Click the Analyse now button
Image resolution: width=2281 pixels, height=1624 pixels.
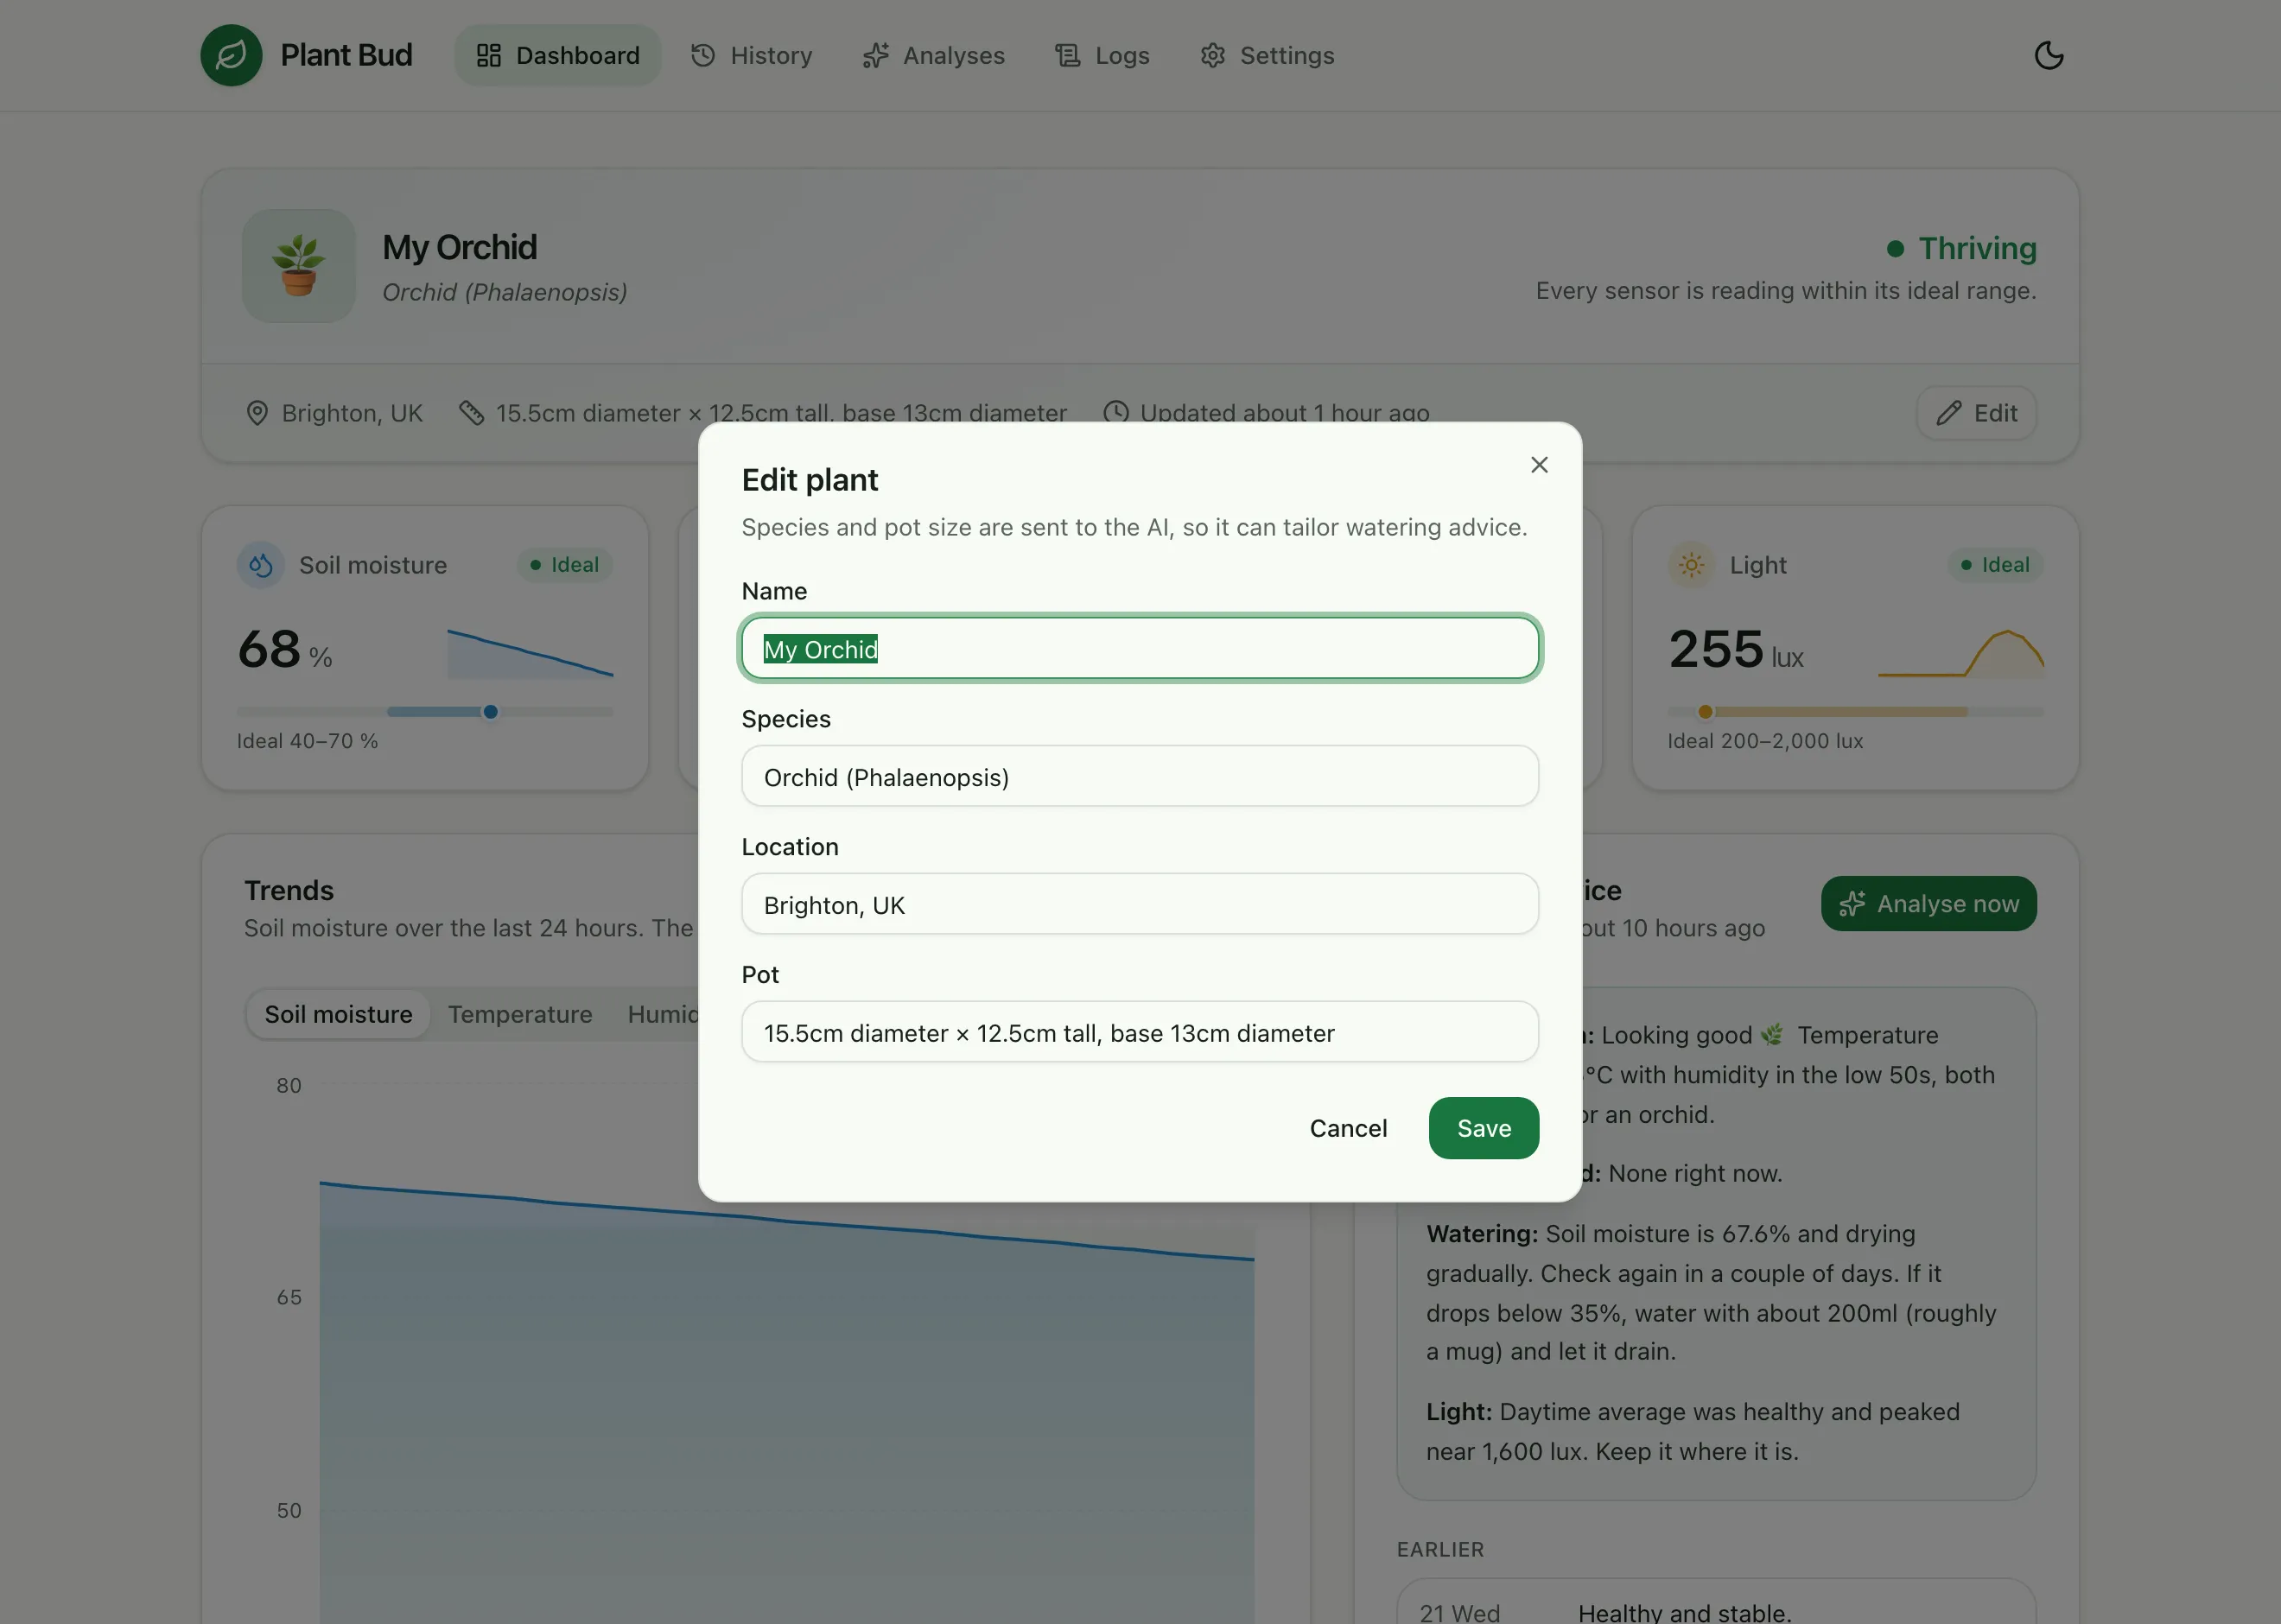(1928, 904)
